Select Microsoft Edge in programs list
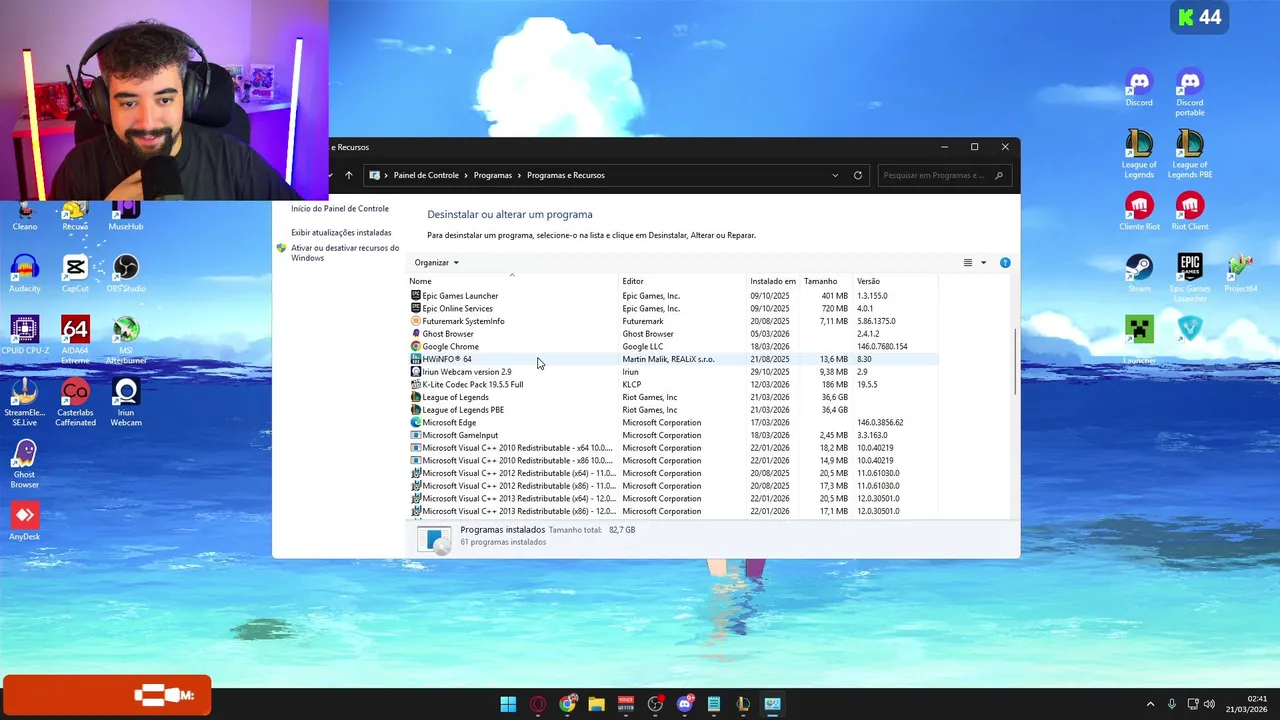Screen dimensions: 1280x720 point(674,423)
